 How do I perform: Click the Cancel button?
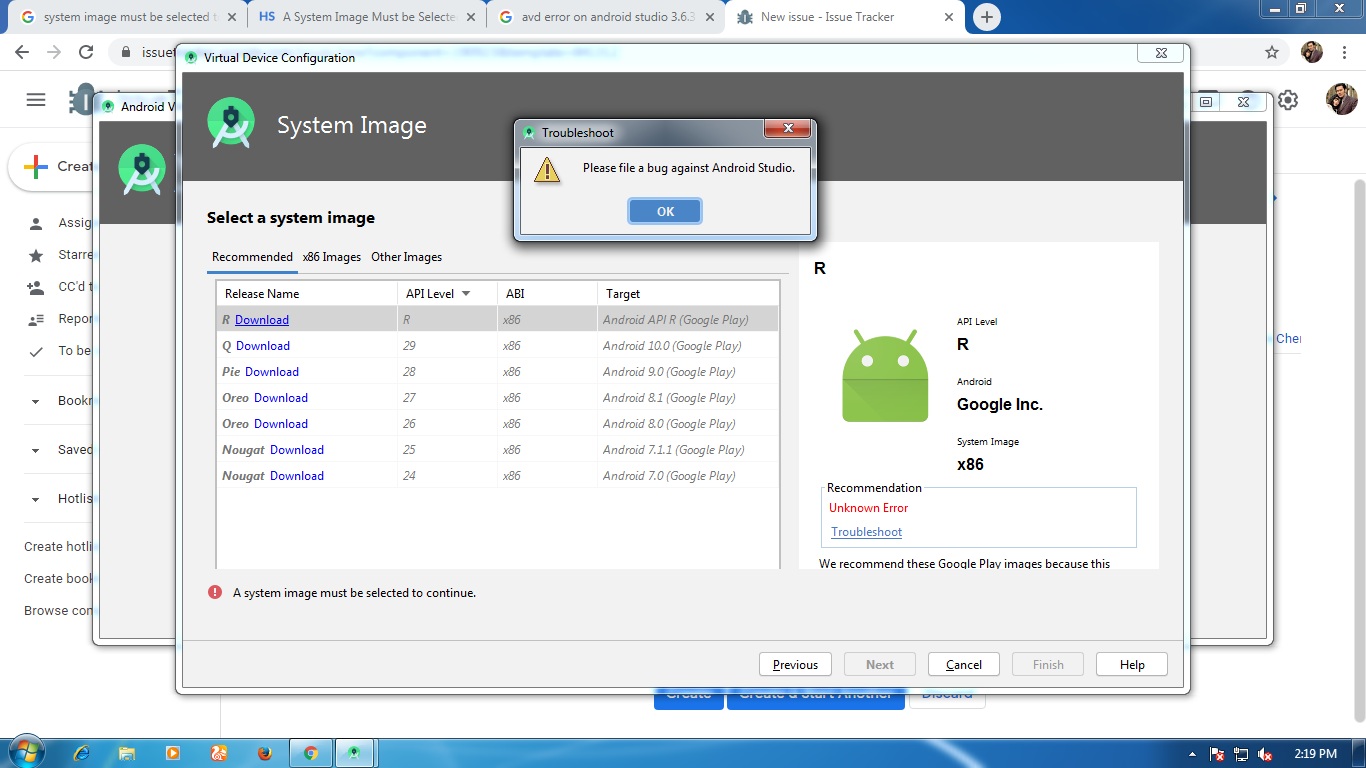[963, 665]
